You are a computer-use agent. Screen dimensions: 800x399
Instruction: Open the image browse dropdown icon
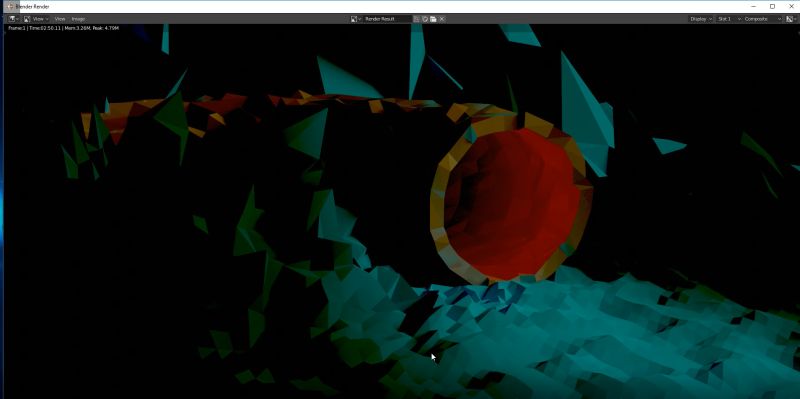(x=356, y=19)
